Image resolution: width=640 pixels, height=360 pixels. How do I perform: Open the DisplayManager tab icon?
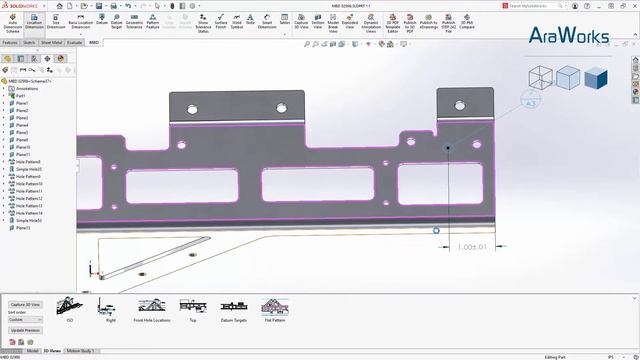pyautogui.click(x=61, y=59)
